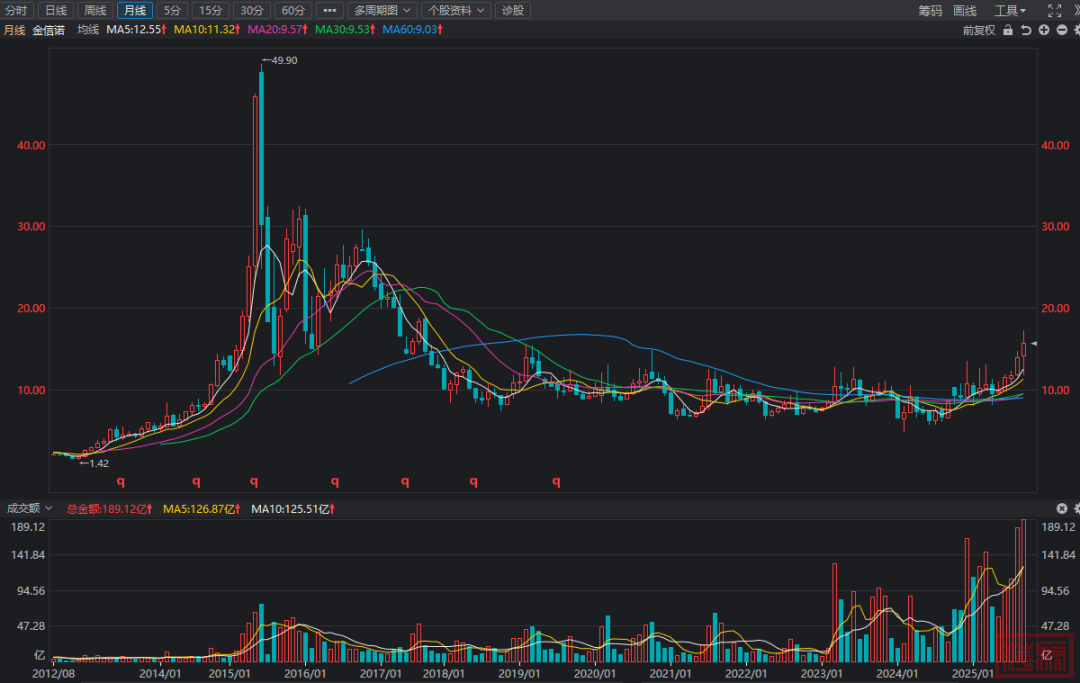Enter fullscreen with the expand icon
The image size is (1080, 683).
click(1053, 10)
